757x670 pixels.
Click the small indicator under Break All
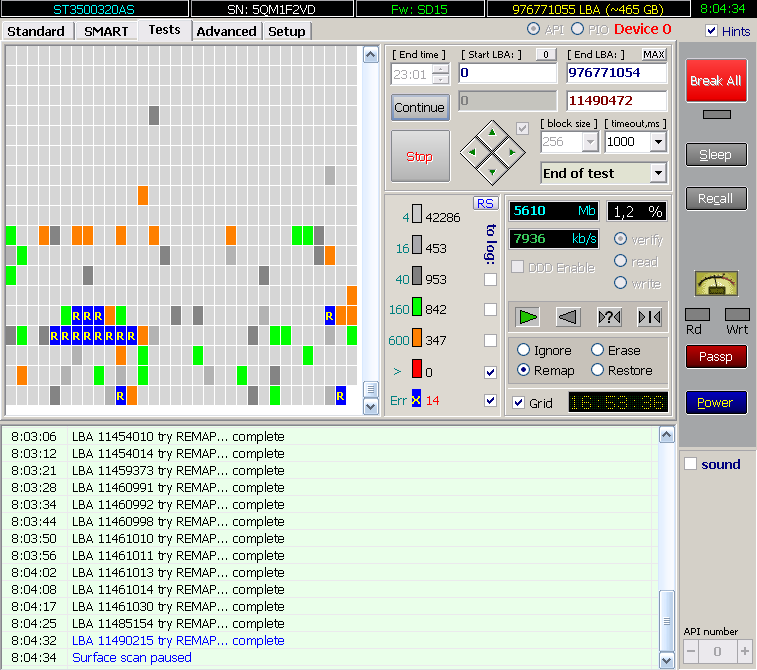tap(717, 114)
